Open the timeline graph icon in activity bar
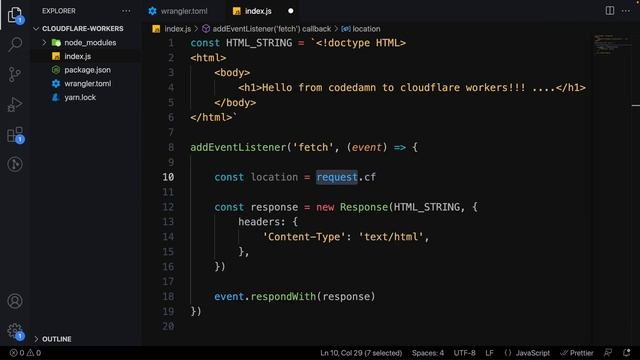The image size is (640, 360). (15, 164)
